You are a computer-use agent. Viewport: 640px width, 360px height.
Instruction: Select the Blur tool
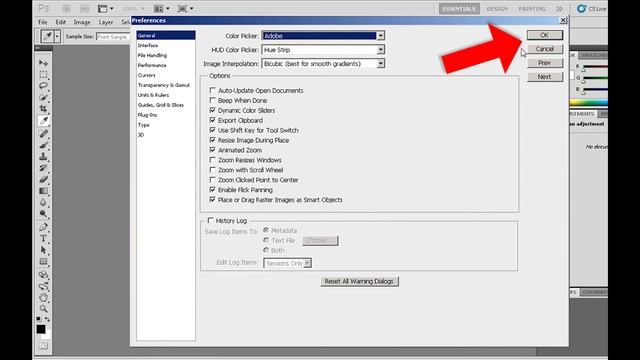43,202
